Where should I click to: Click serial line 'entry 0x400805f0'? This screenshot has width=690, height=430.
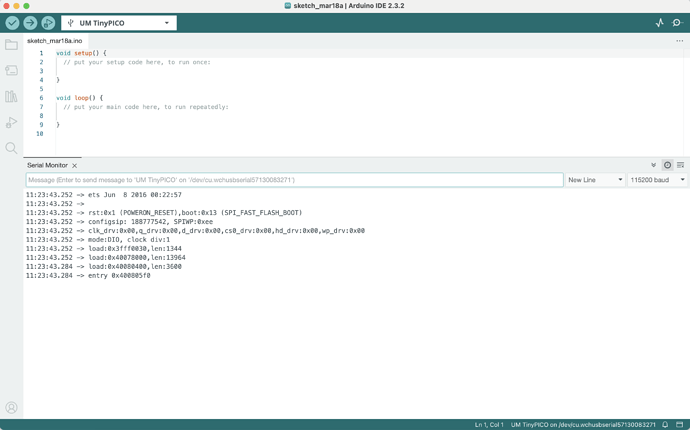pyautogui.click(x=119, y=276)
